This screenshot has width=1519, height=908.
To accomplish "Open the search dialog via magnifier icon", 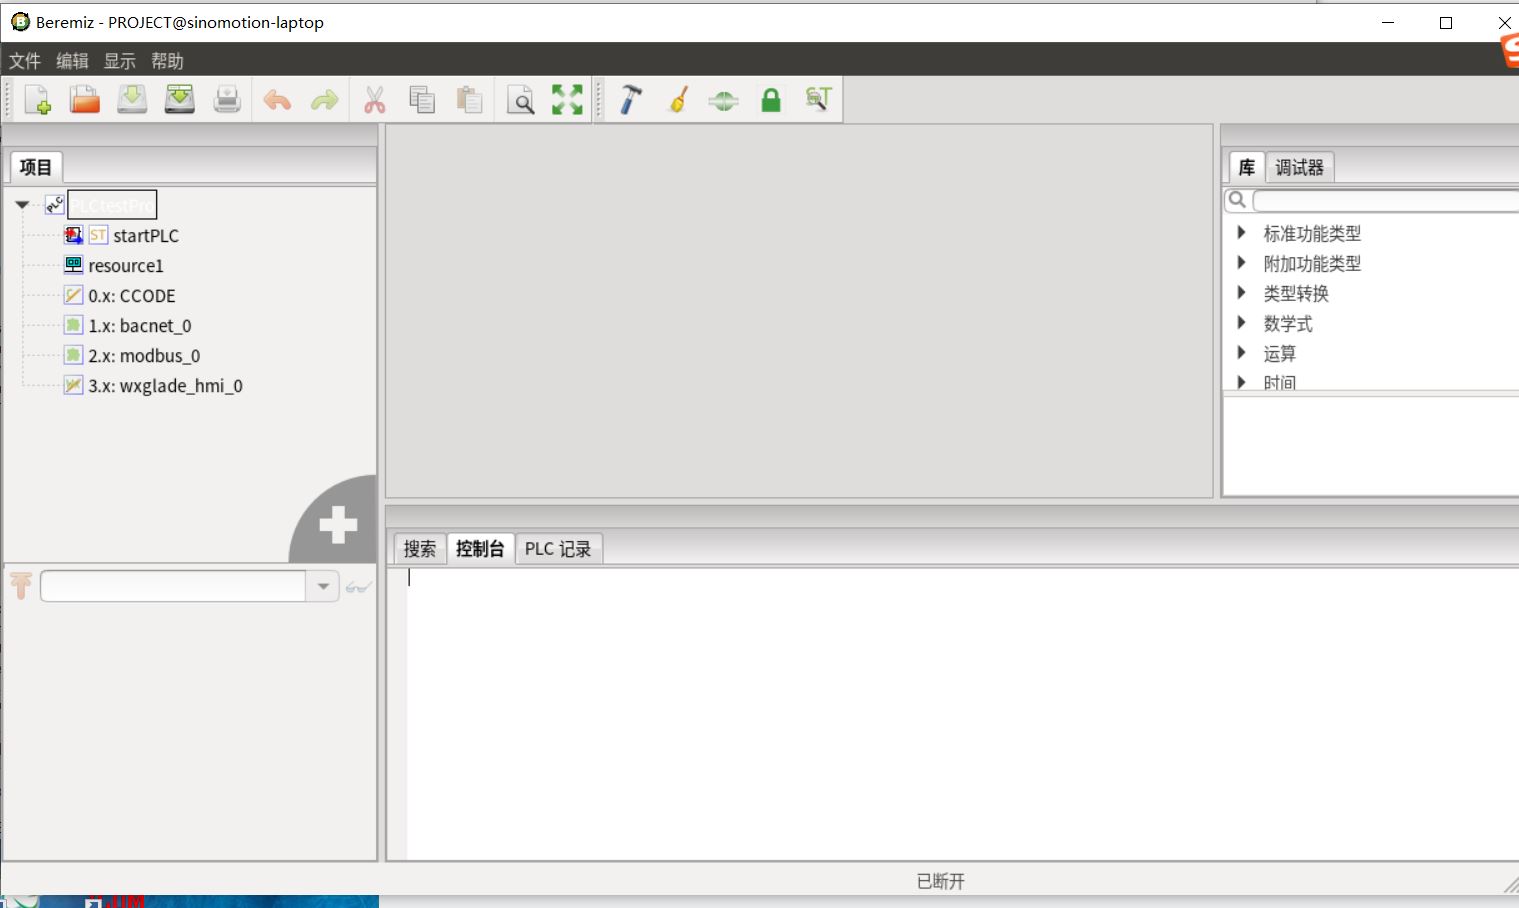I will [x=520, y=99].
